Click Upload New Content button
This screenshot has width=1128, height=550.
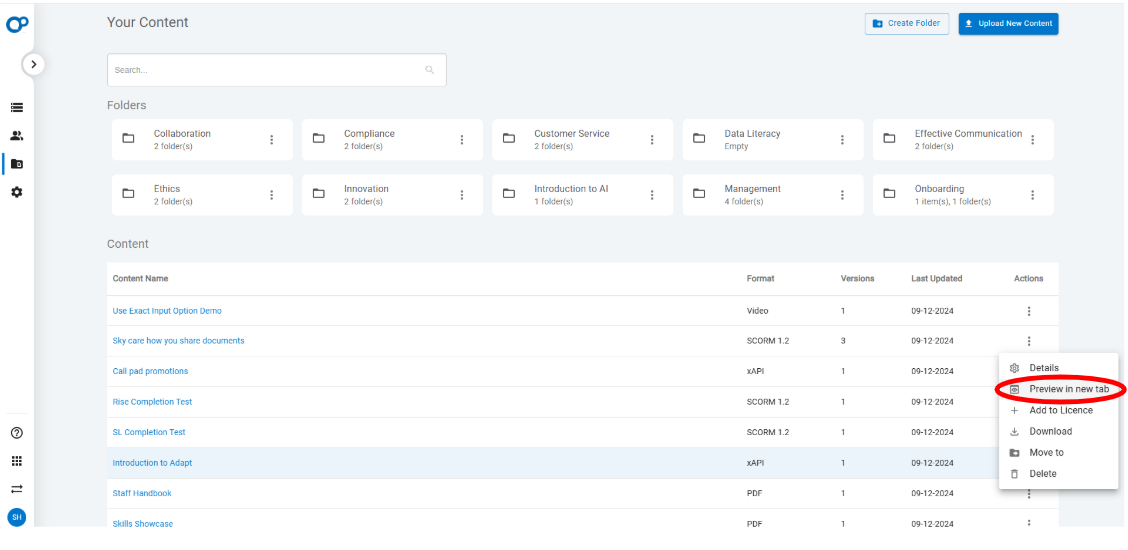[1008, 24]
